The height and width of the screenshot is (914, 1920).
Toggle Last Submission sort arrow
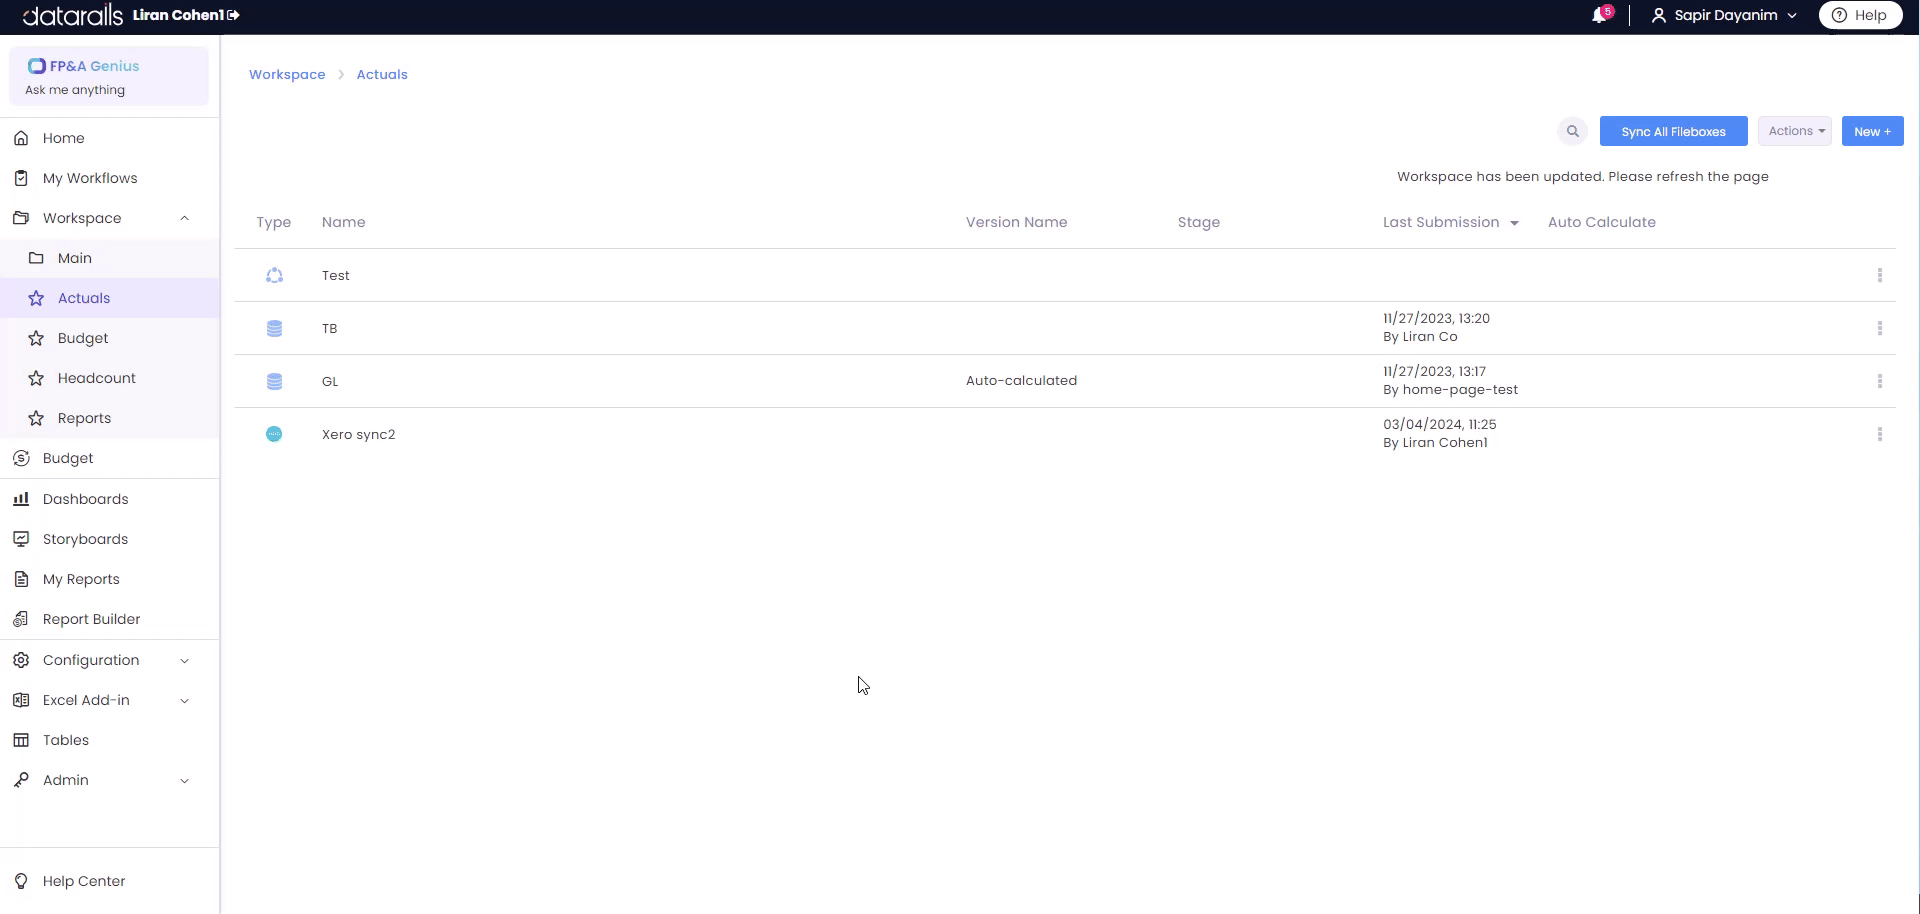point(1514,223)
